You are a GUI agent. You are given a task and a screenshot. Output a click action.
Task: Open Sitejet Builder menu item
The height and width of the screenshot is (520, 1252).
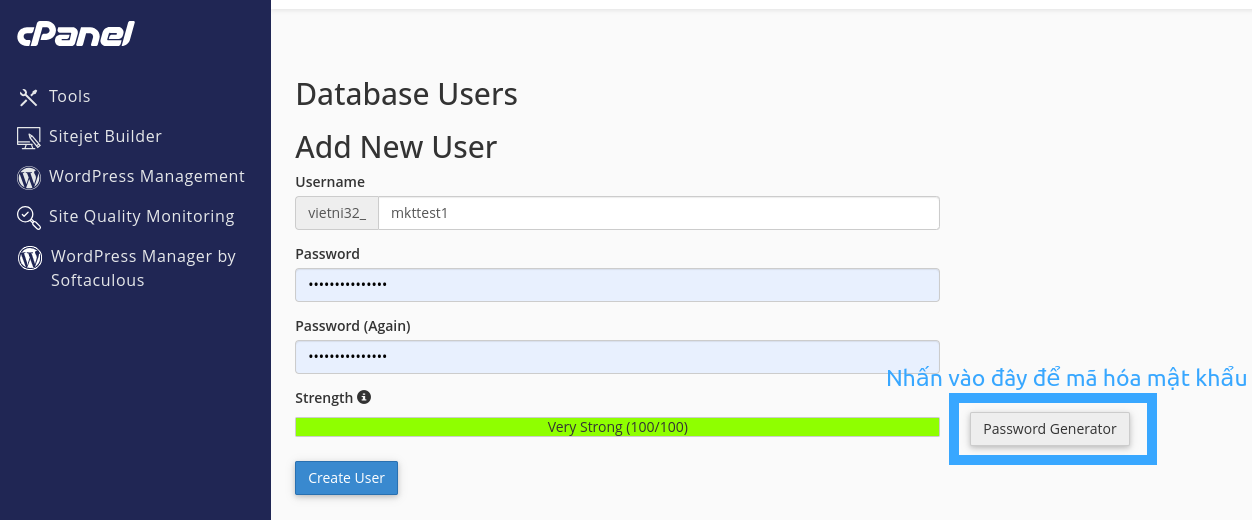105,137
